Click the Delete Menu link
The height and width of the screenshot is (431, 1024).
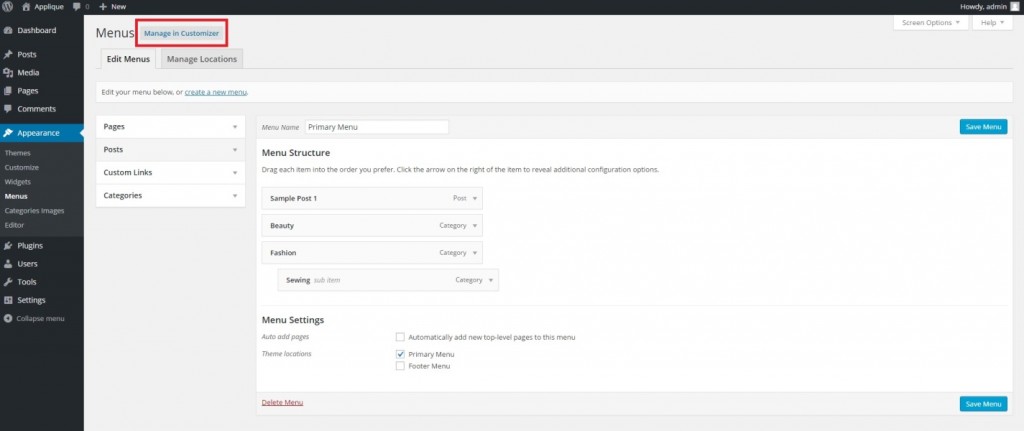(281, 402)
